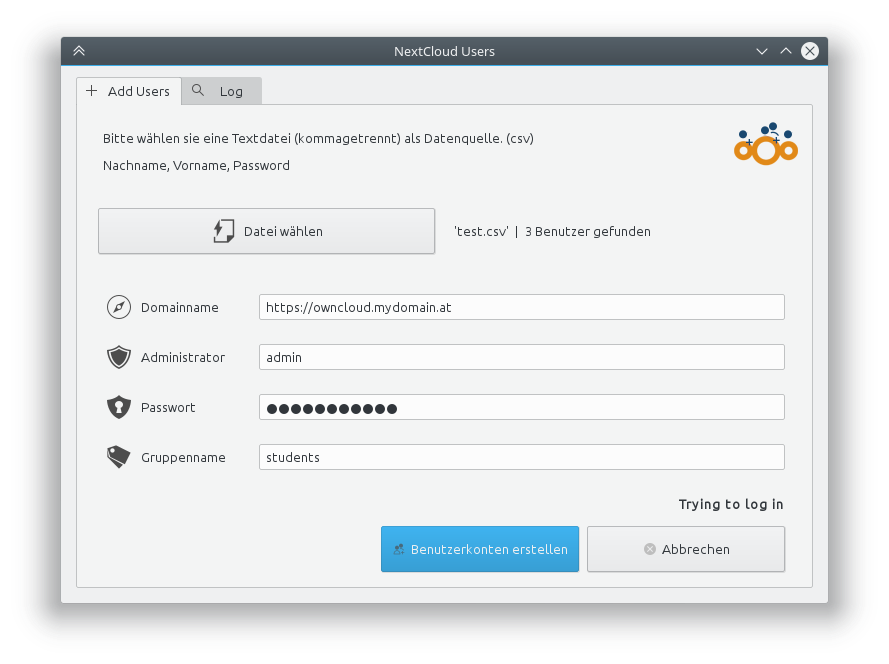889x664 pixels.
Task: Click the window shade chevrons top left
Action: tap(78, 50)
